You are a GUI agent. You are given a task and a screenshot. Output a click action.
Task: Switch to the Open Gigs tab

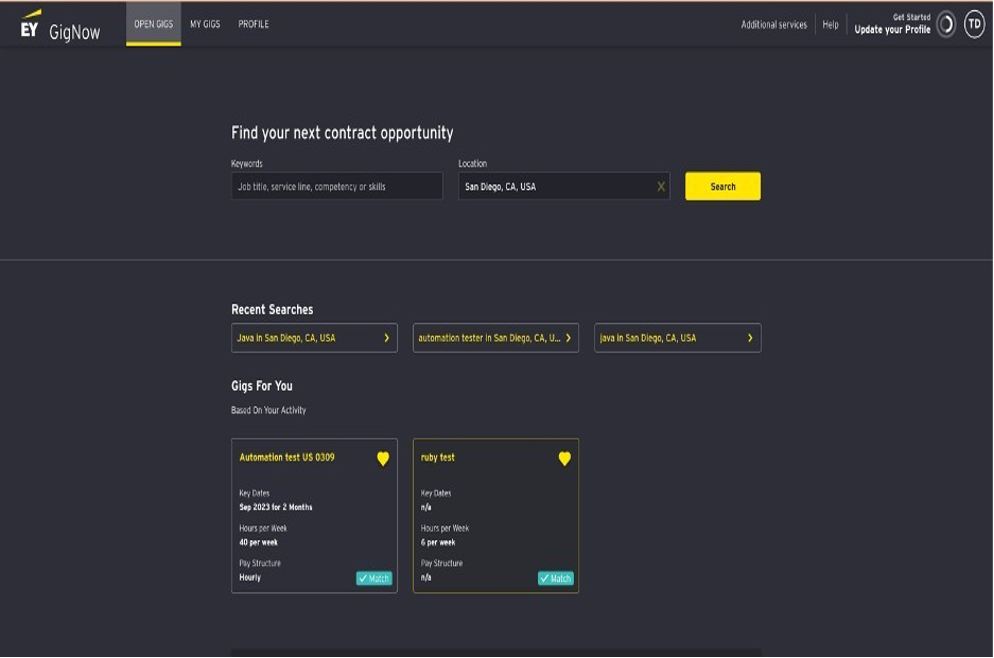coord(153,24)
